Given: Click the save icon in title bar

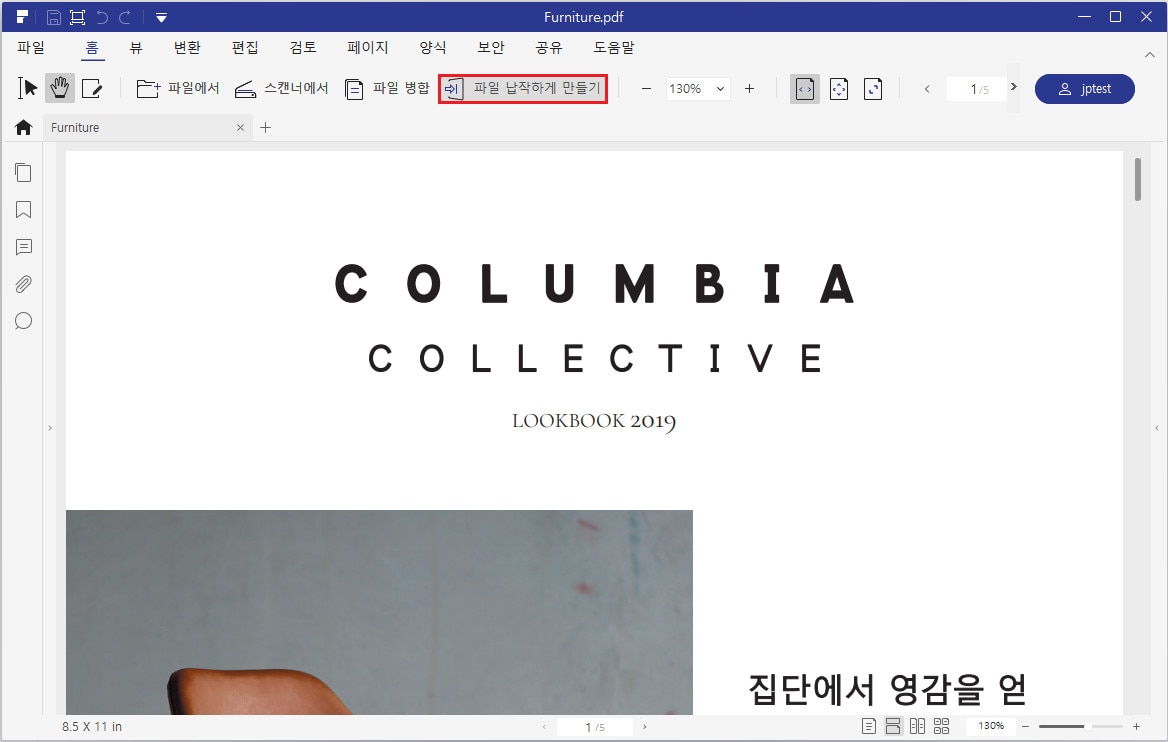Looking at the screenshot, I should point(54,17).
